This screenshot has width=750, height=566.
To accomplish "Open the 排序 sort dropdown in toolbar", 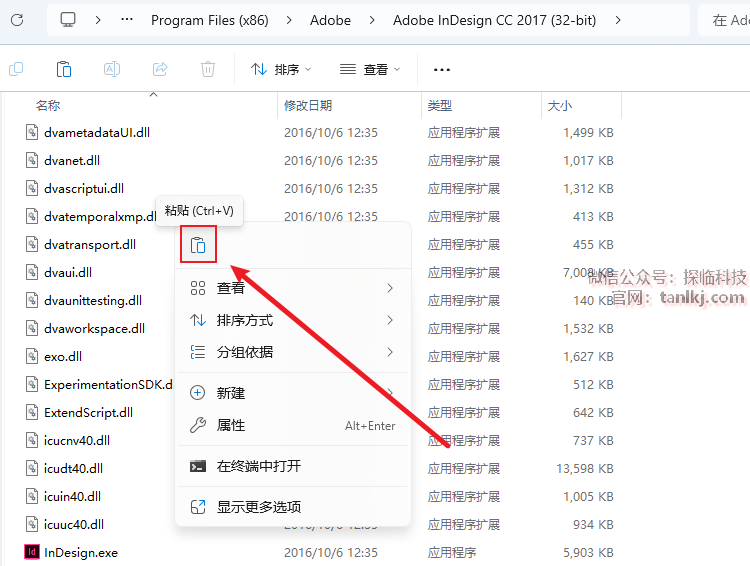I will pos(281,69).
